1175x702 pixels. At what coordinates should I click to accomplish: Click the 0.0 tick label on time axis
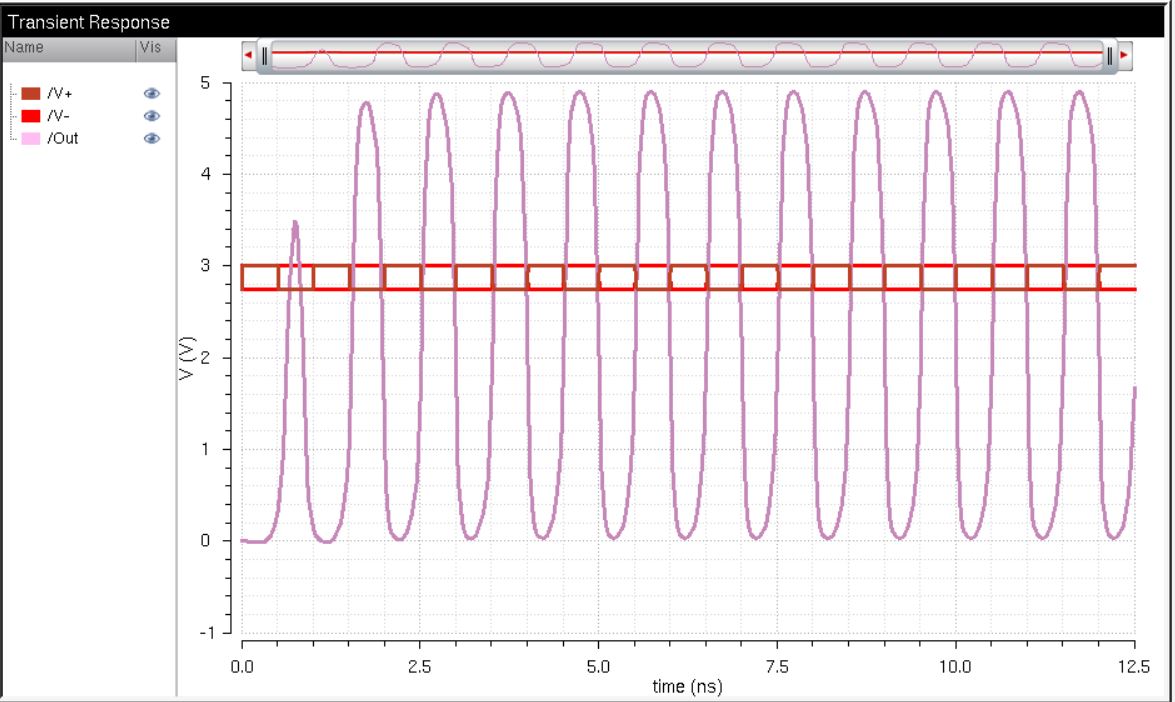pyautogui.click(x=241, y=667)
